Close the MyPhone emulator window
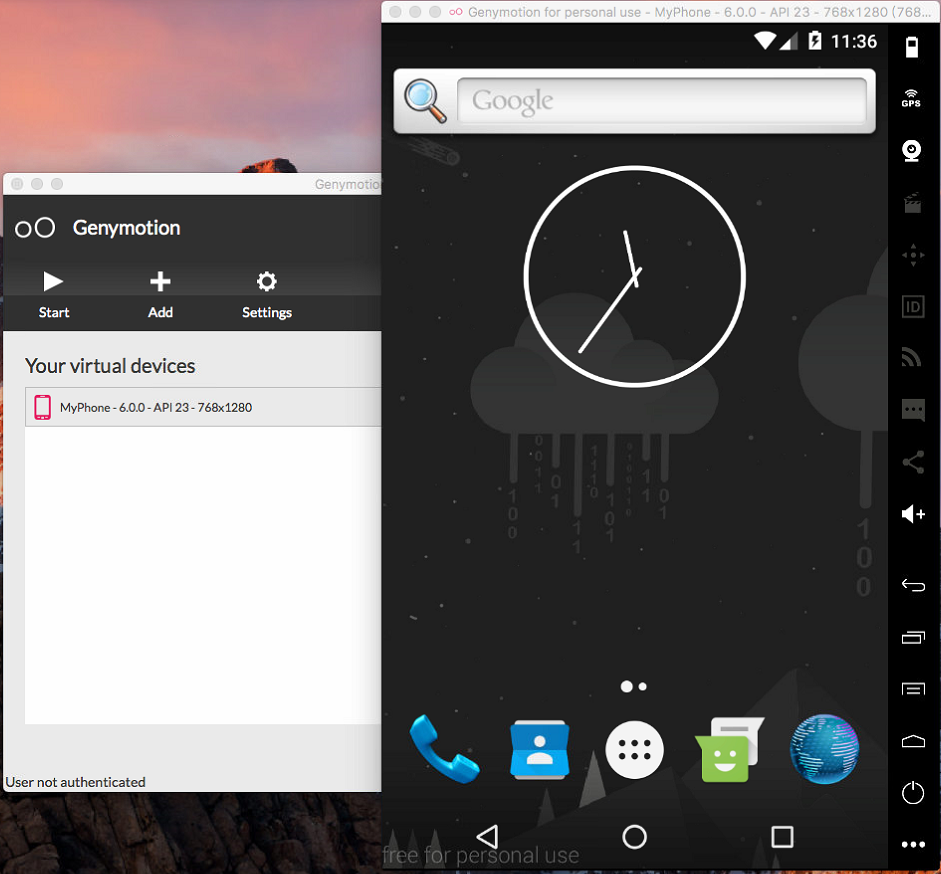The image size is (941, 874). tap(395, 11)
